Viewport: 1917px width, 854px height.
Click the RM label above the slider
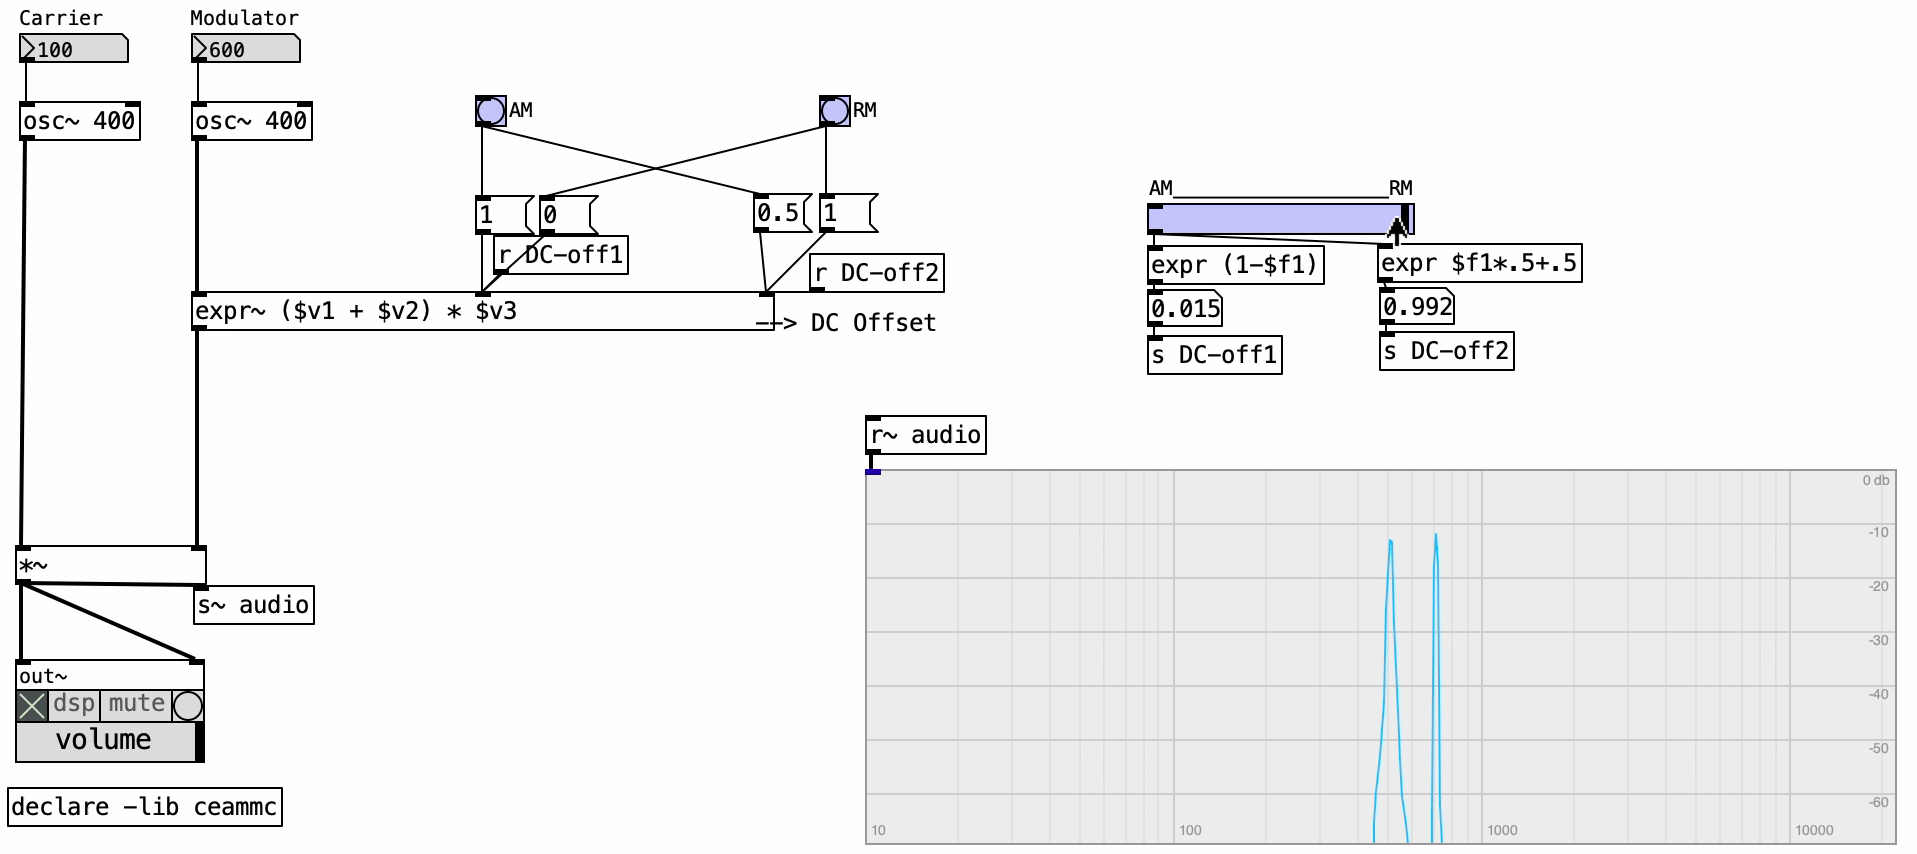[1400, 188]
